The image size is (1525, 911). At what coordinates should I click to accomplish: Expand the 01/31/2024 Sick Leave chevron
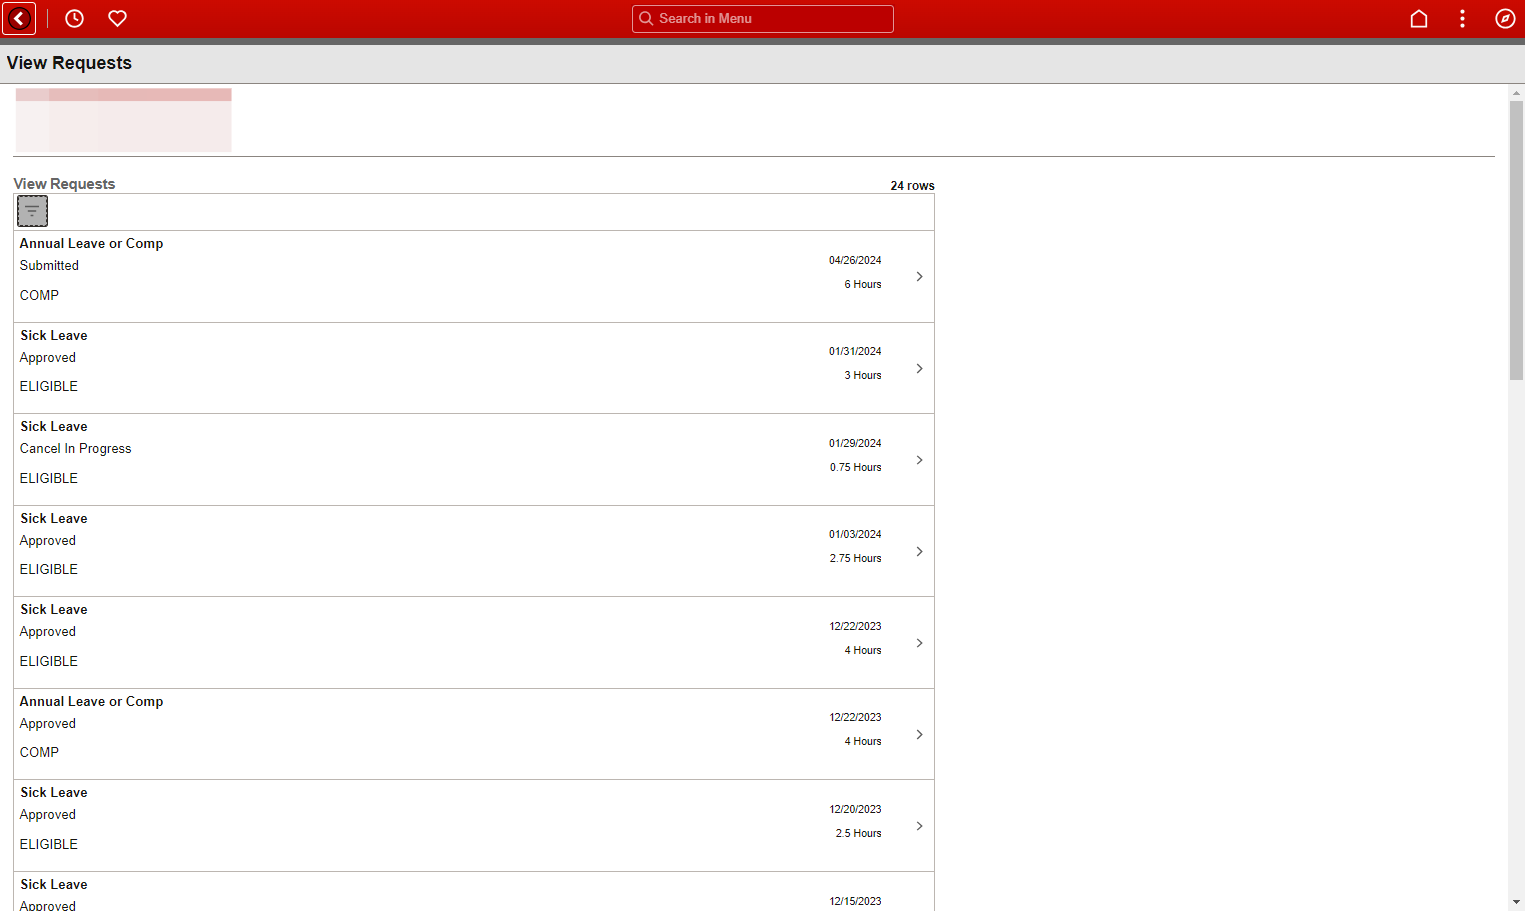click(919, 368)
